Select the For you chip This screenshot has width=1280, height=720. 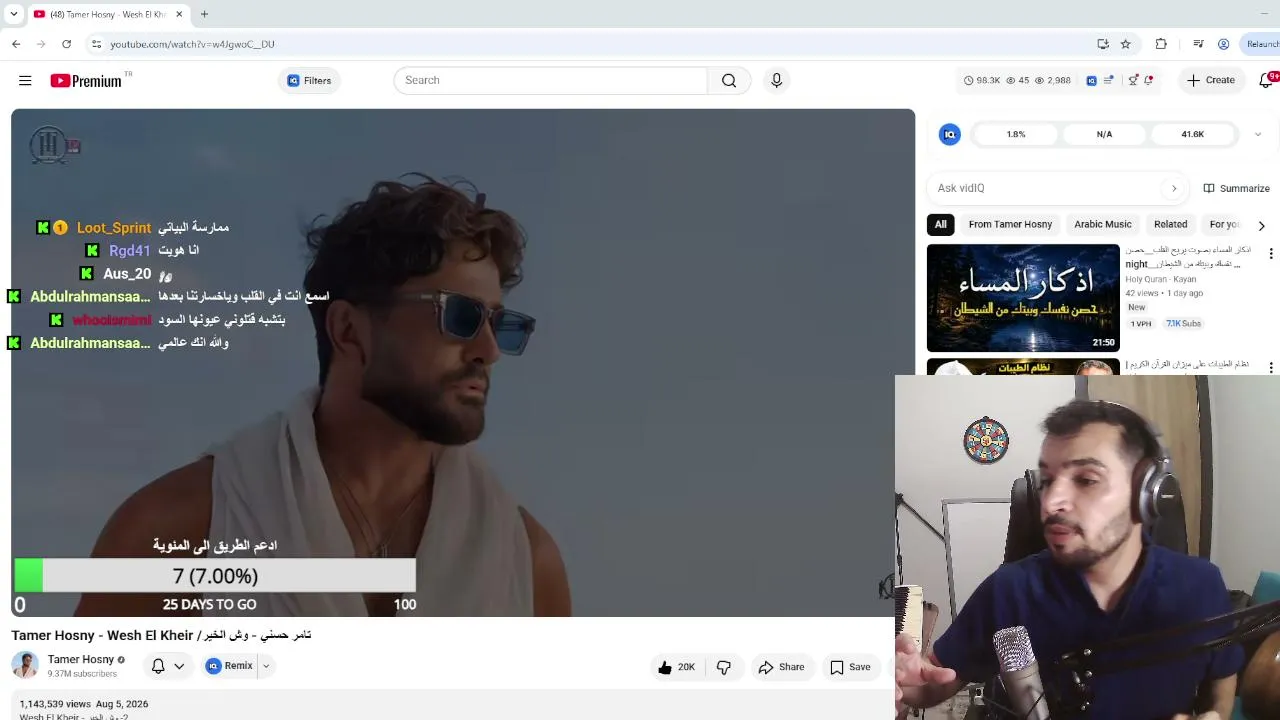point(1224,224)
